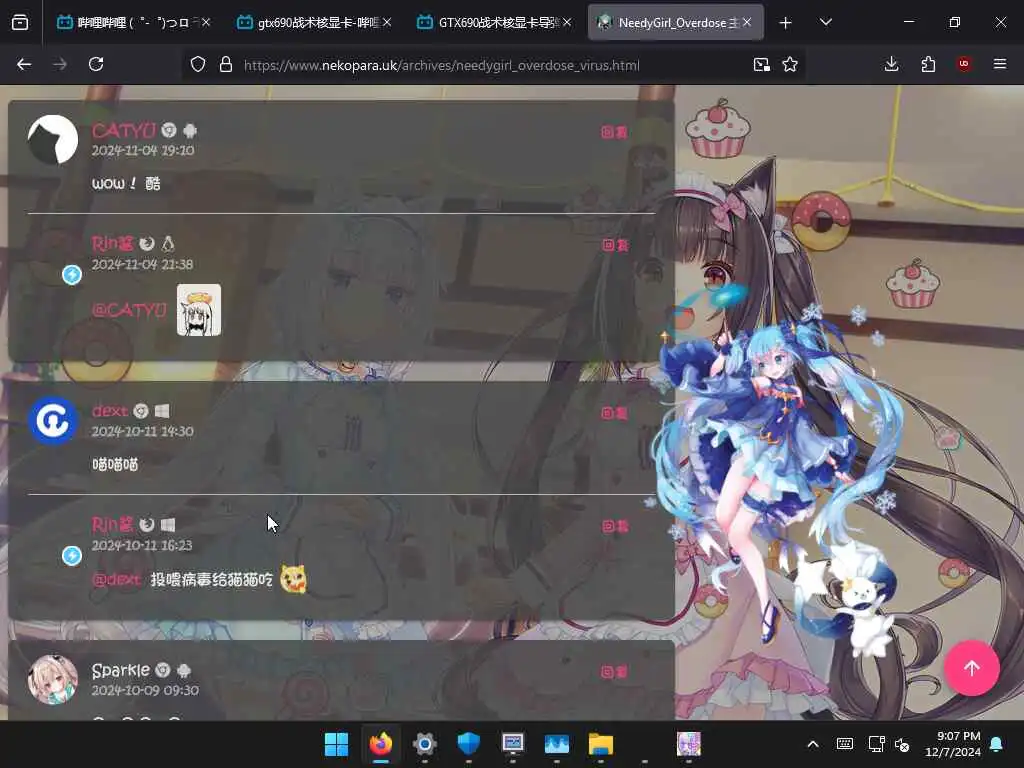Open dext's blue avatar

[53, 421]
